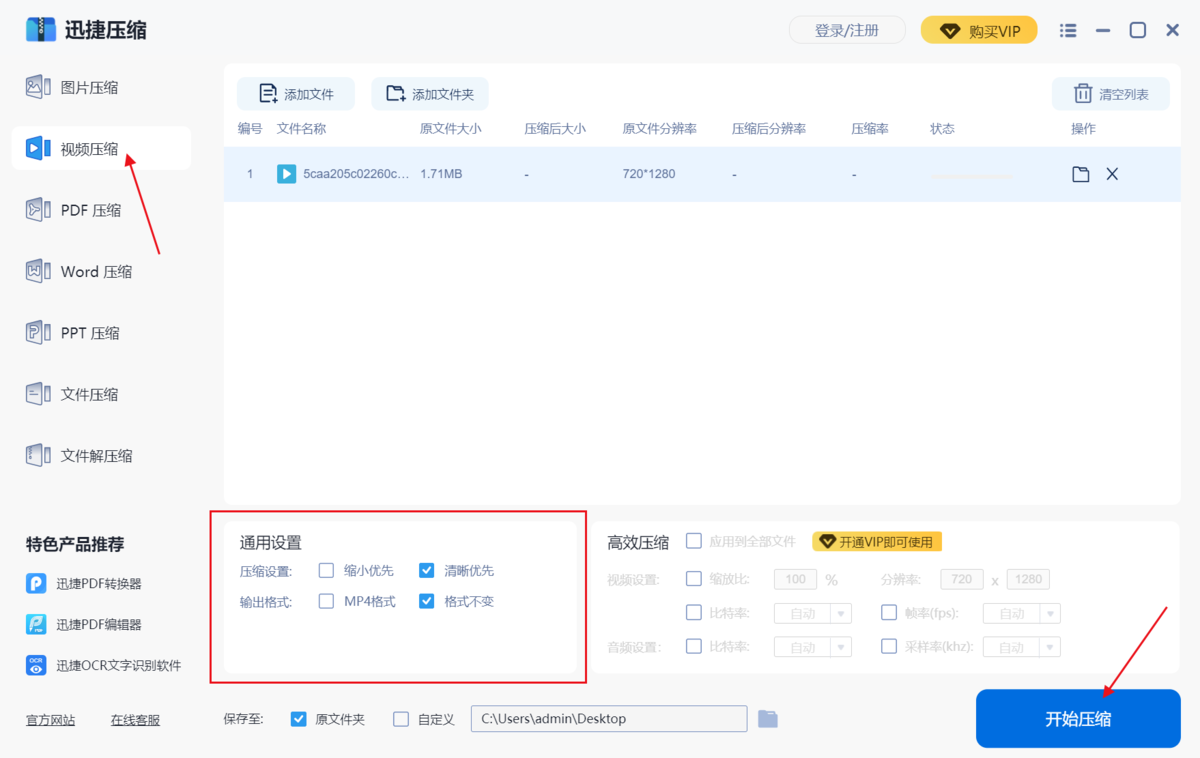1200x758 pixels.
Task: Enable 应用到全部文件 in 高效压缩
Action: (694, 541)
